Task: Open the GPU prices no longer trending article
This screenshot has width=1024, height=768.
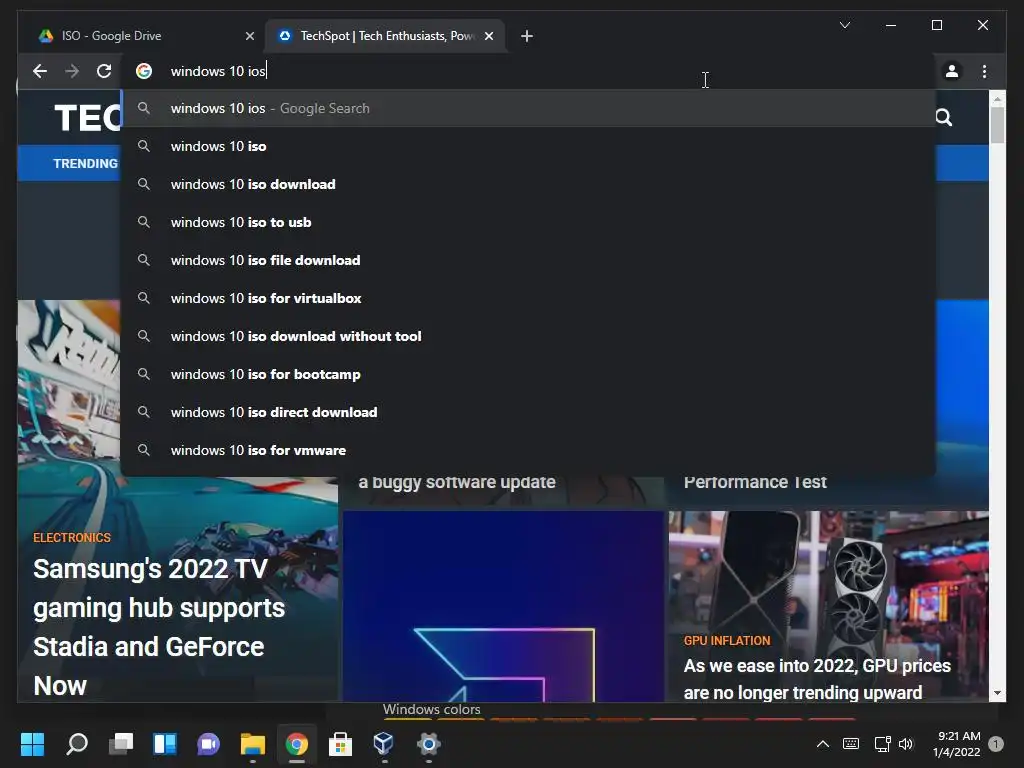Action: click(817, 679)
